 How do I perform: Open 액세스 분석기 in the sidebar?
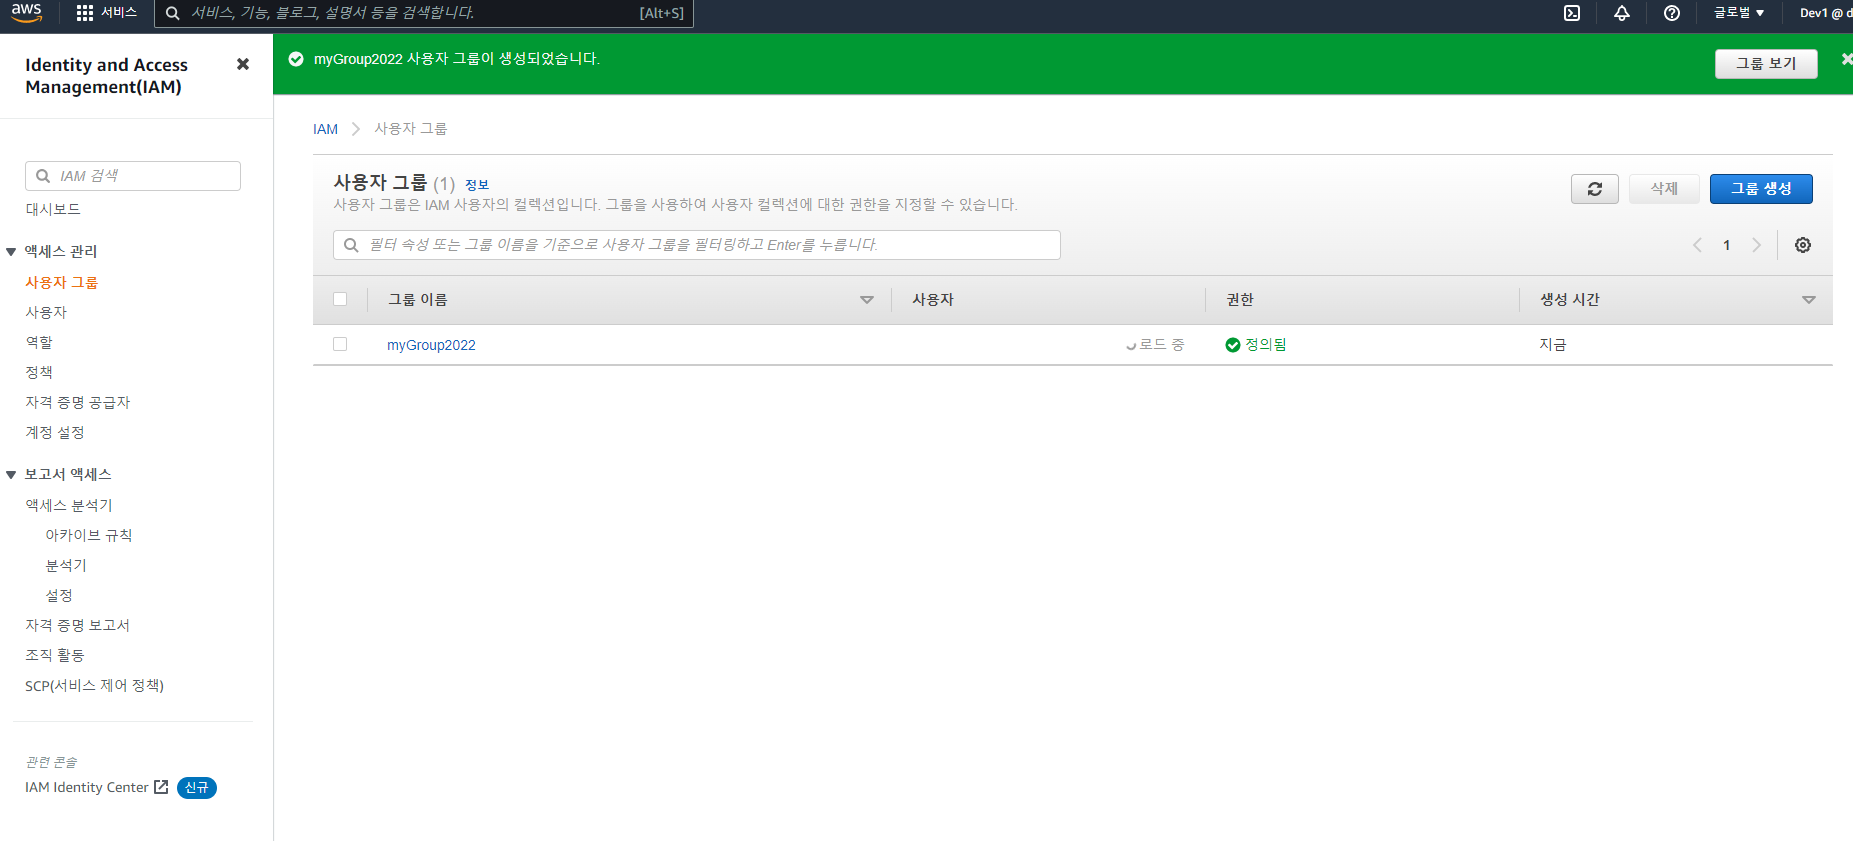point(69,505)
